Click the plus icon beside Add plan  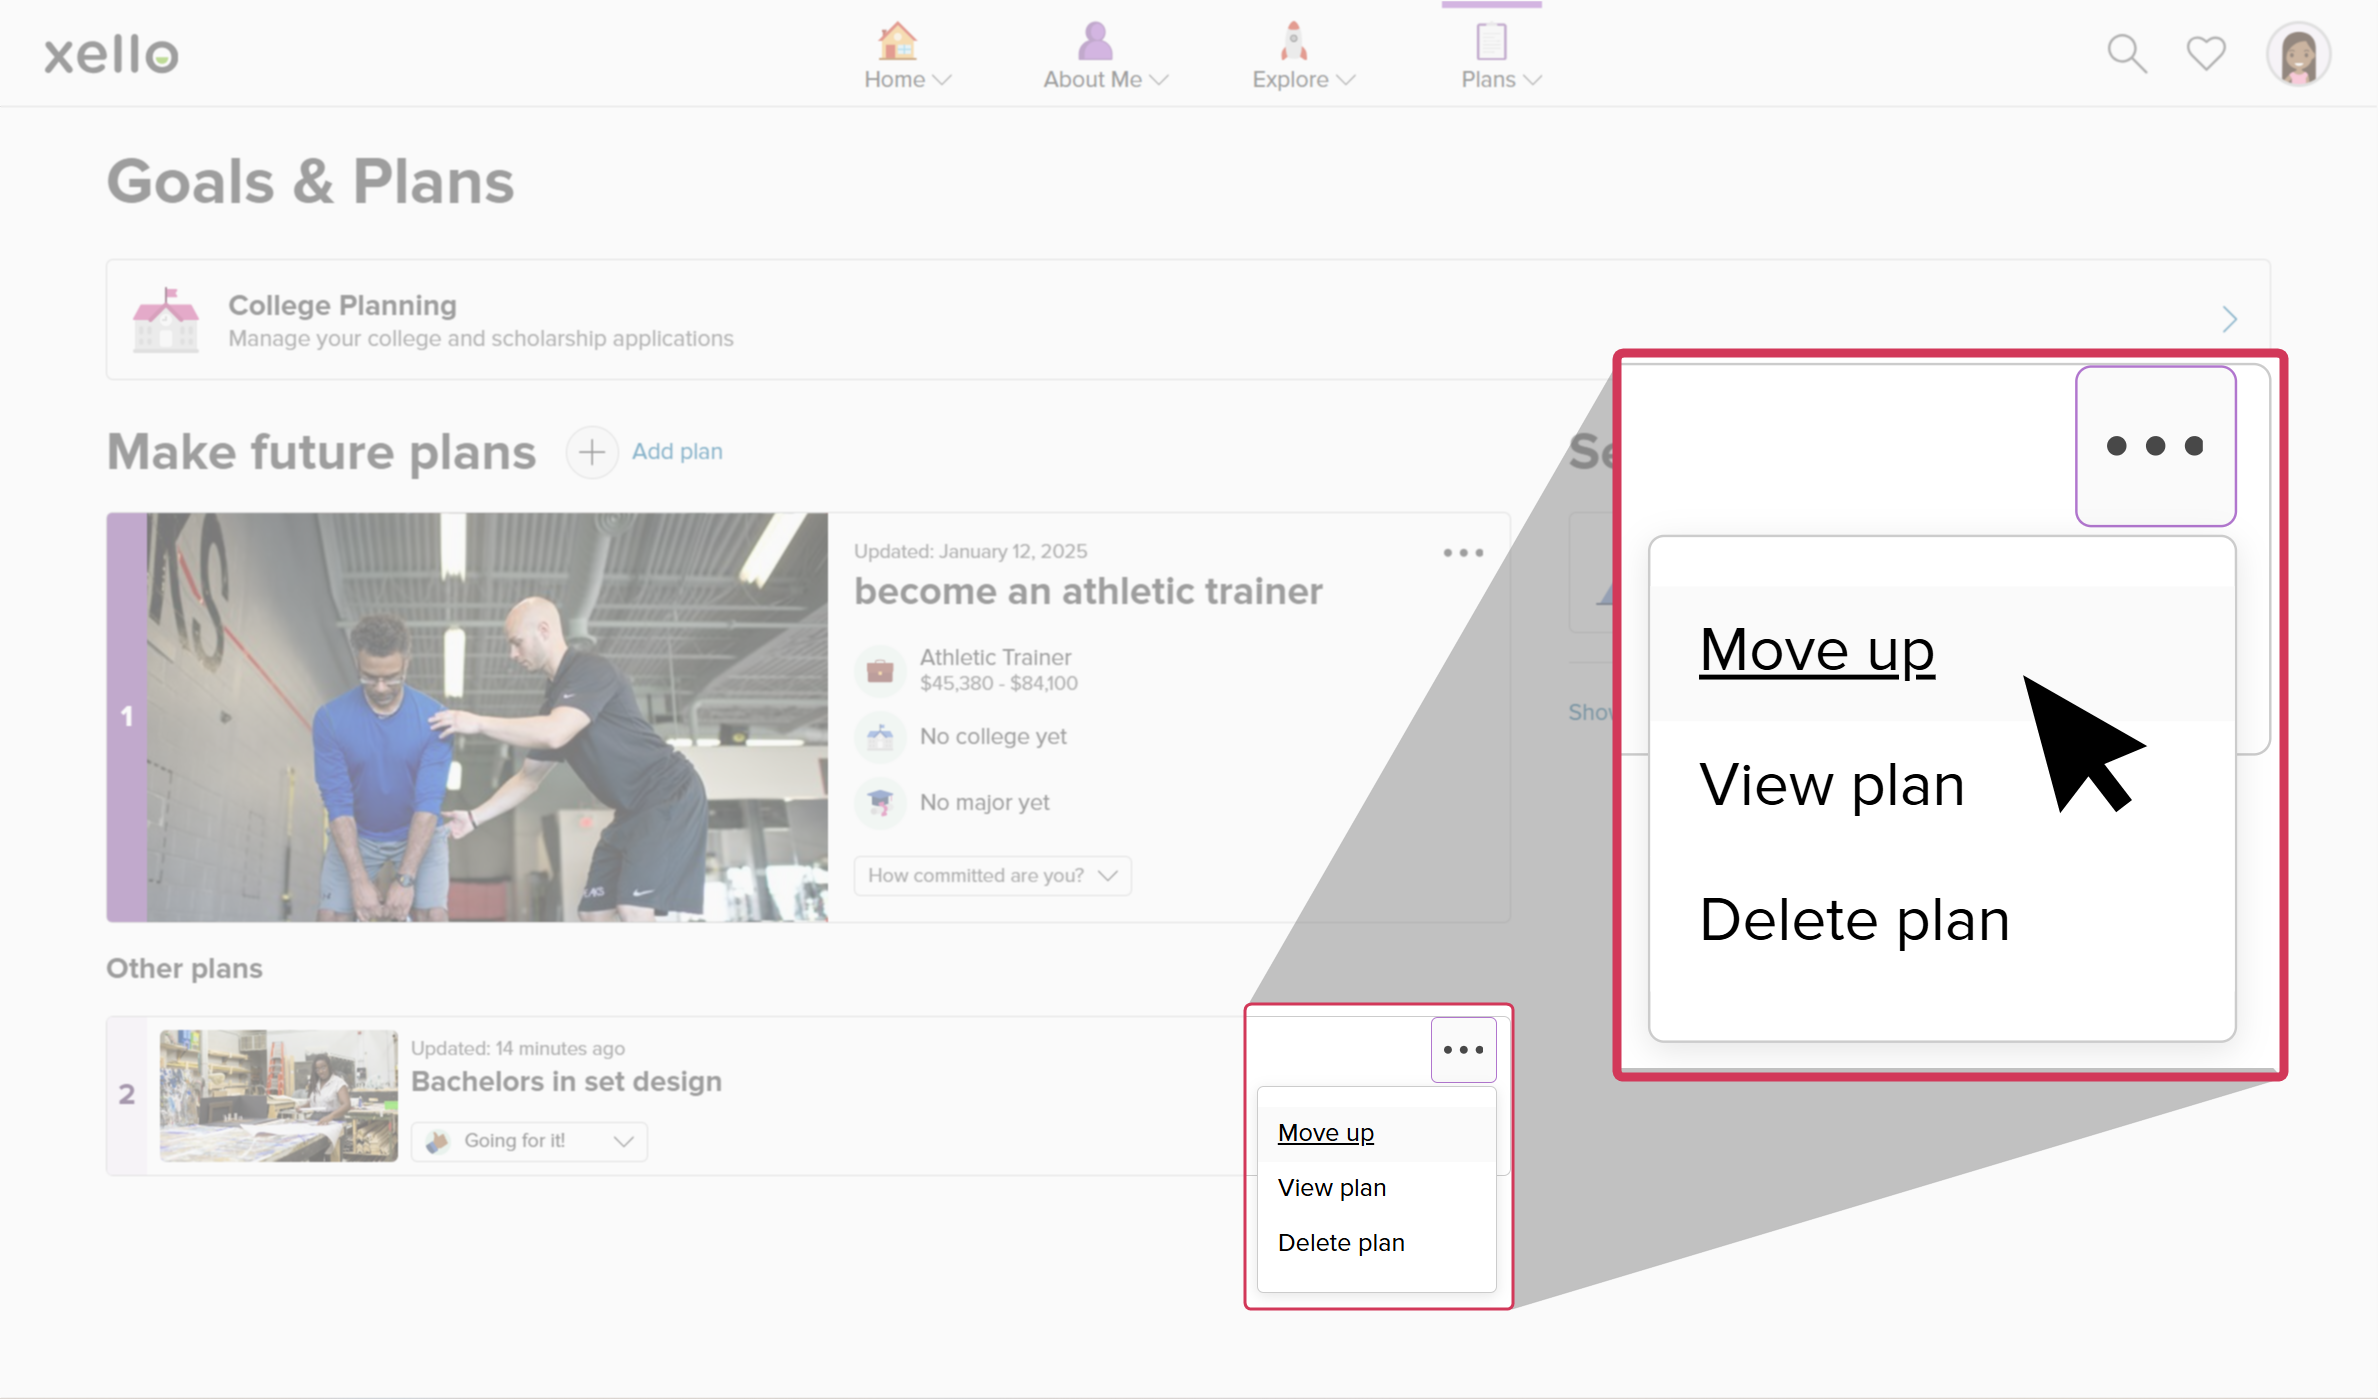click(x=592, y=452)
